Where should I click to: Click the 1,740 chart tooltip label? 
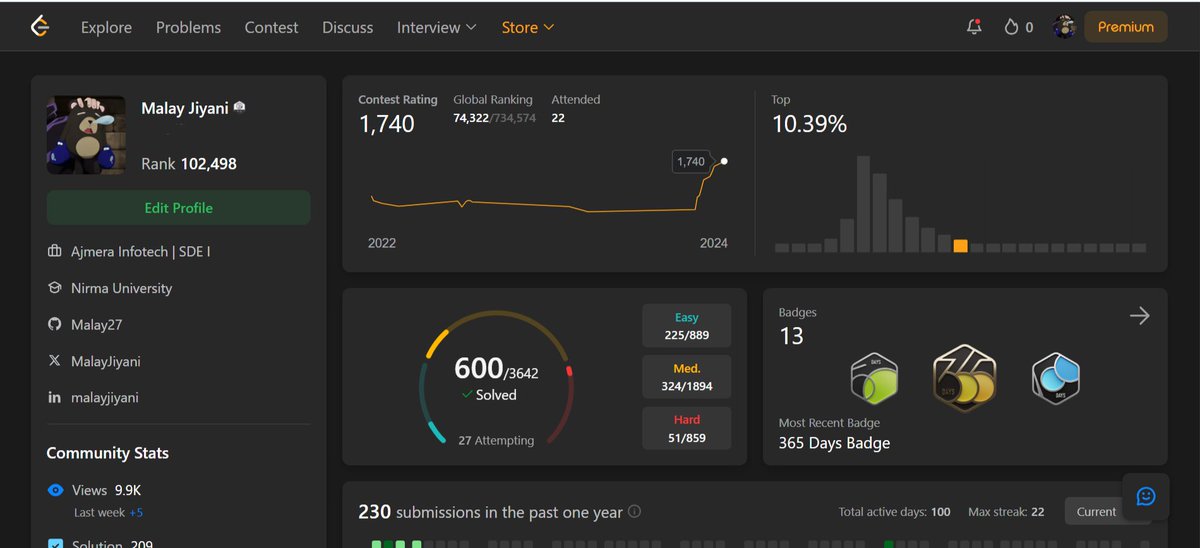691,161
